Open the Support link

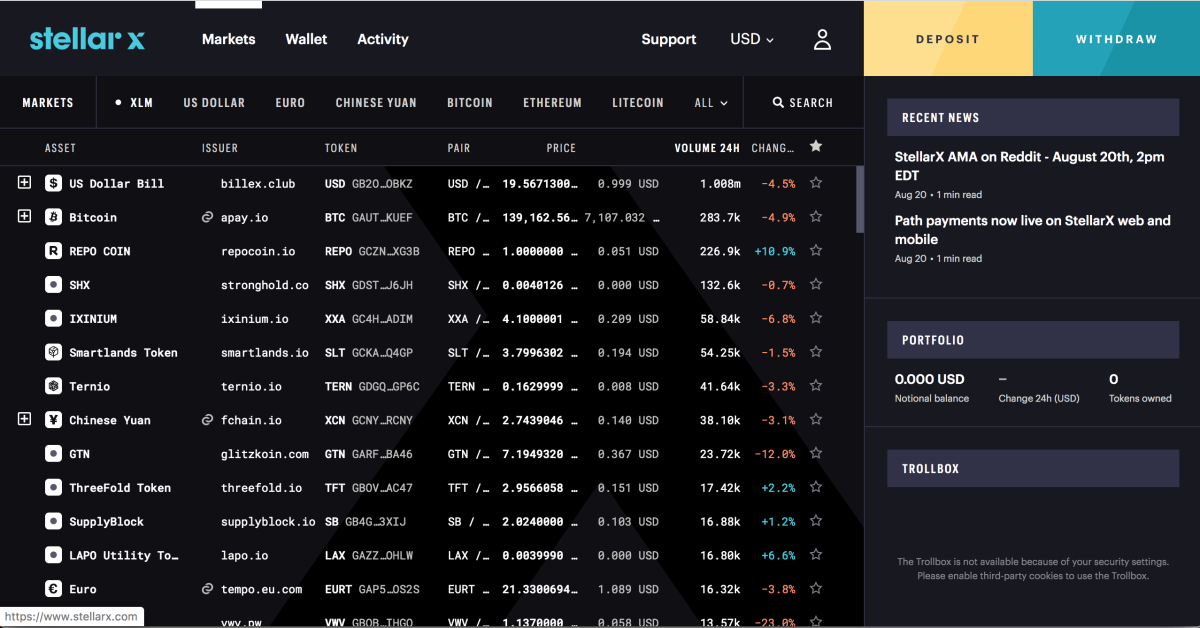(669, 40)
